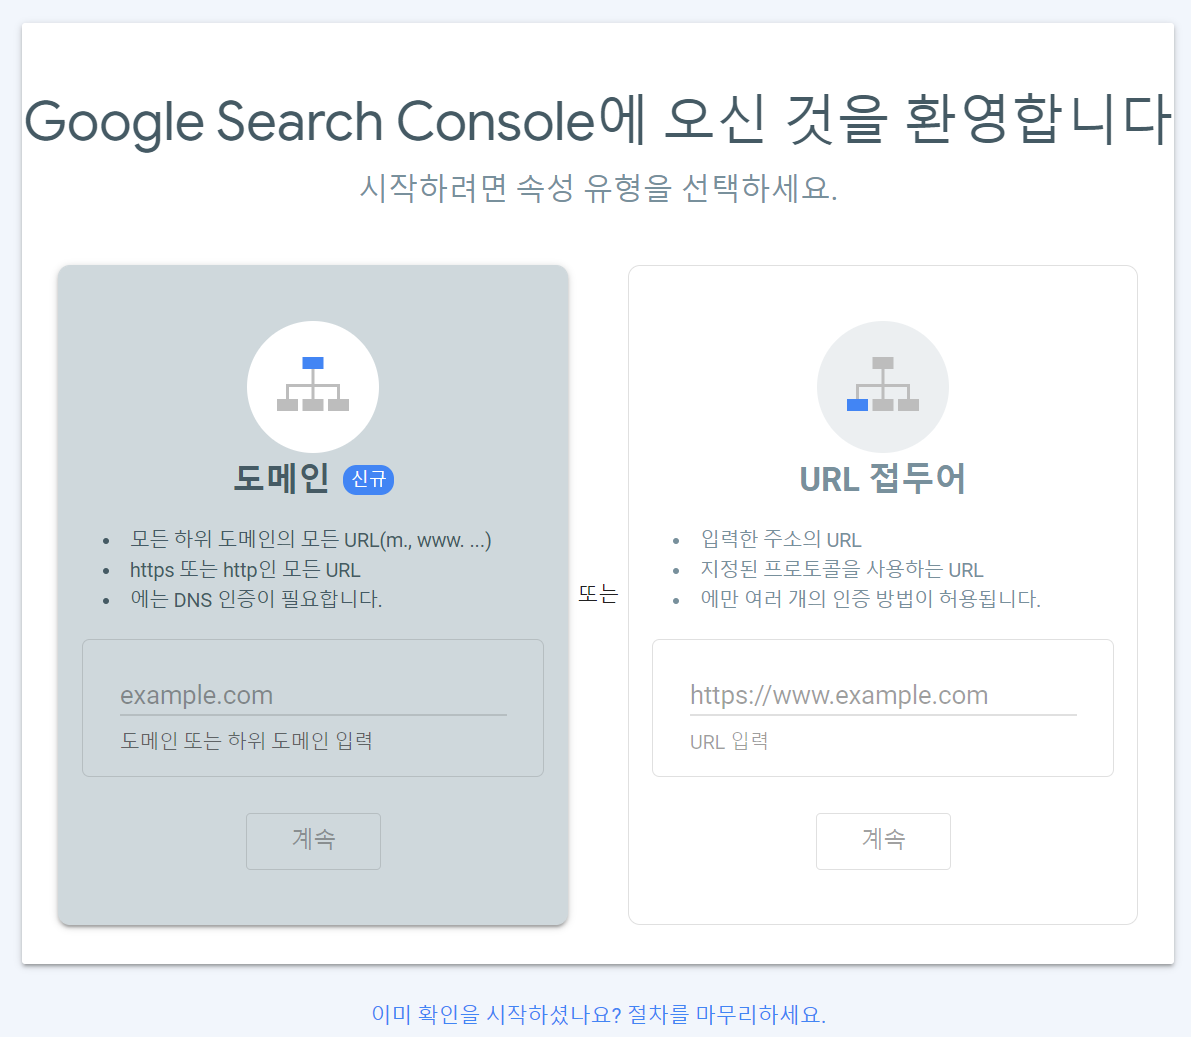Viewport: 1191px width, 1037px height.
Task: Click the '시작하려면 속성 유형을 선택하세요.' subtitle
Action: [x=599, y=188]
